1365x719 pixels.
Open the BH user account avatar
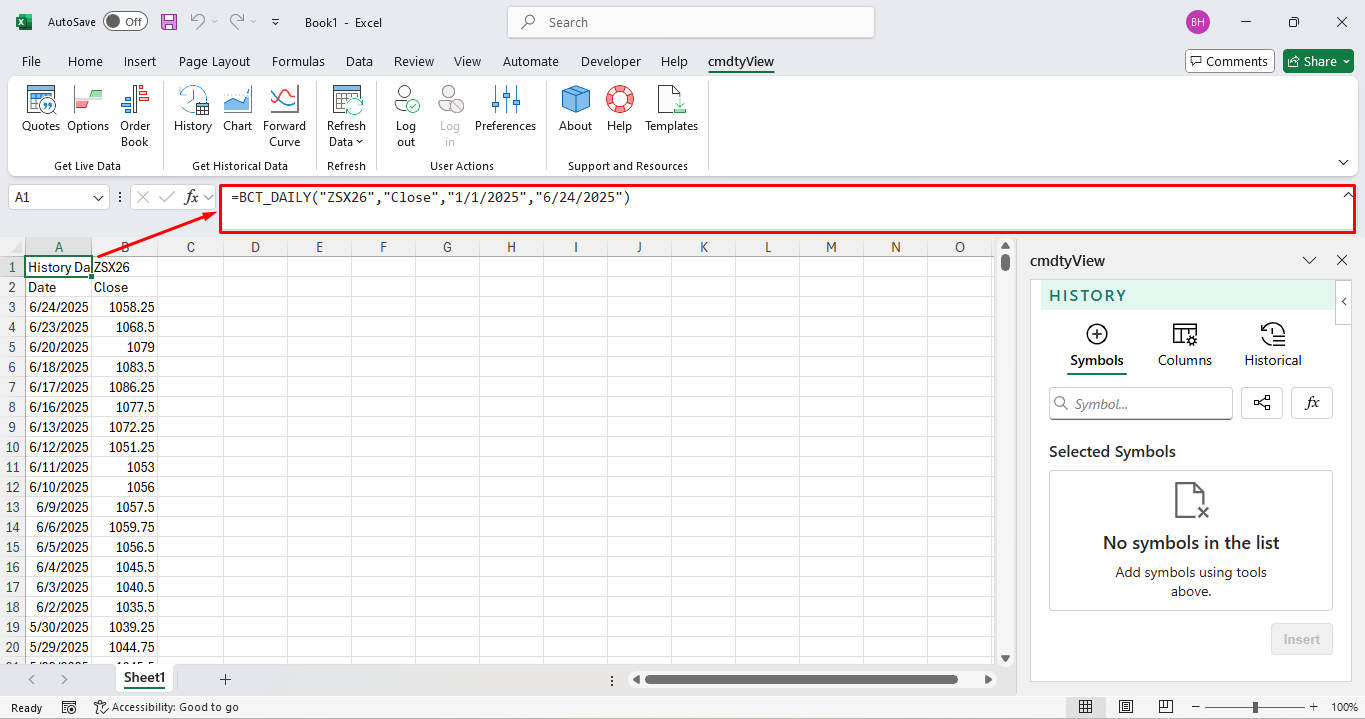1197,22
